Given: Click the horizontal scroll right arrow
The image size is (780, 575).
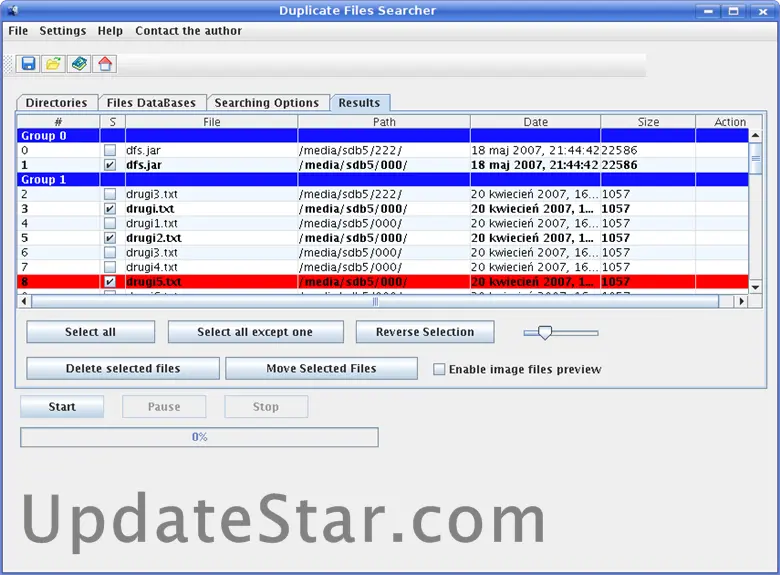Looking at the screenshot, I should 742,301.
